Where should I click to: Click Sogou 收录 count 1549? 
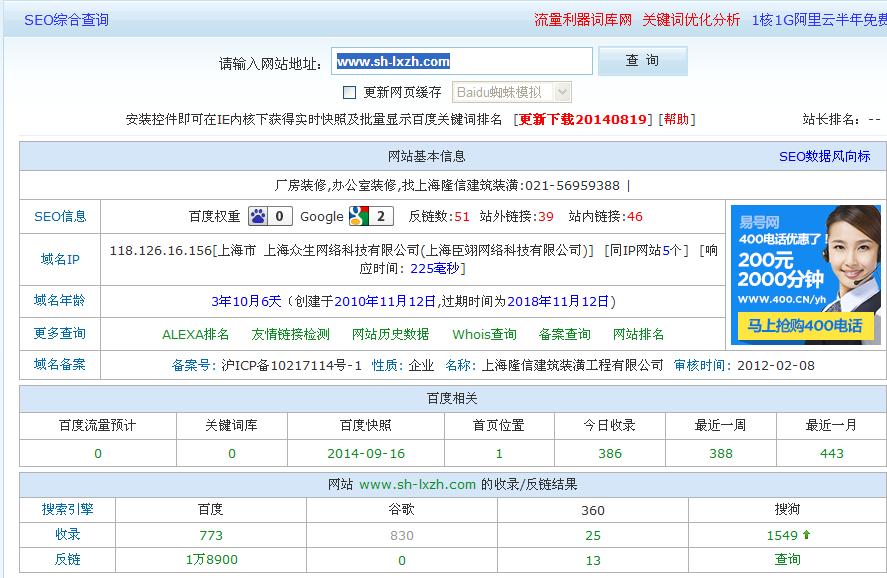point(782,535)
